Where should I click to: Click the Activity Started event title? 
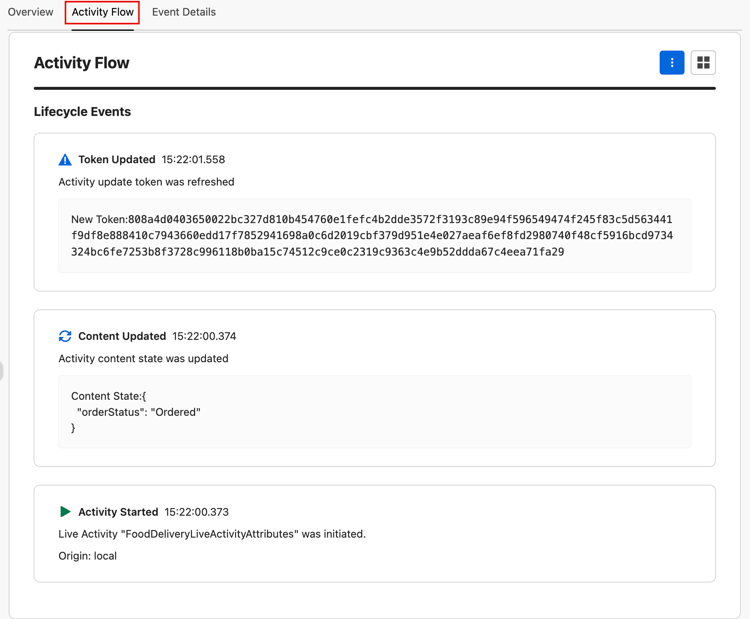pos(118,512)
